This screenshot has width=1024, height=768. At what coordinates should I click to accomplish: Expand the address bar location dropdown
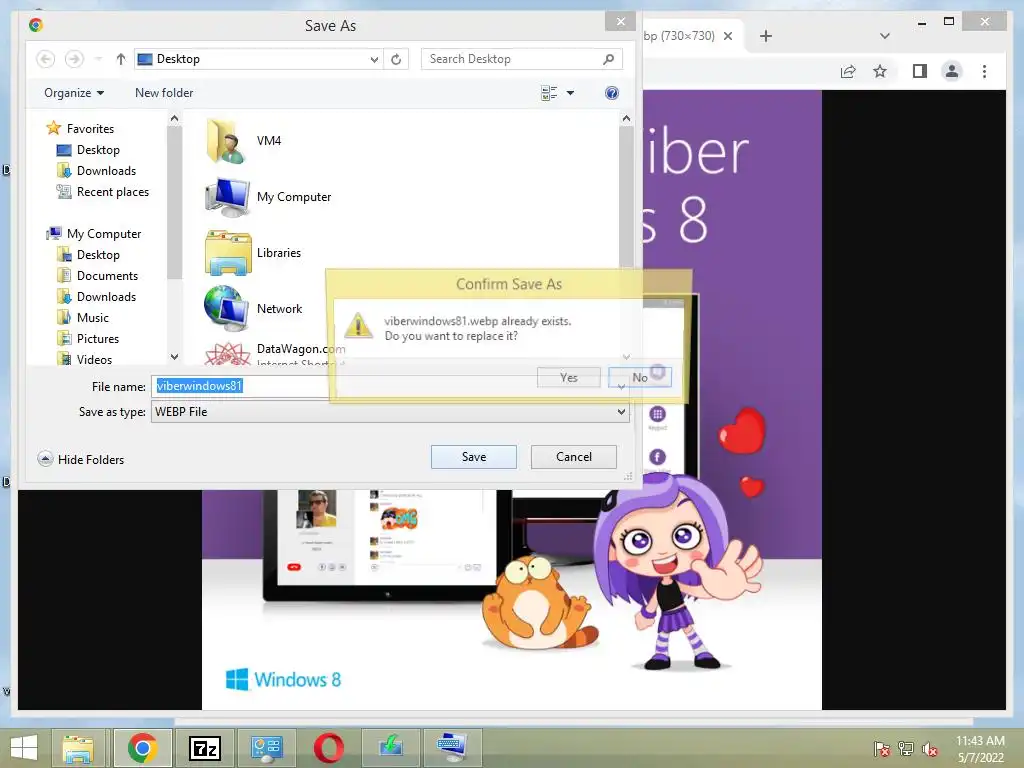pyautogui.click(x=374, y=59)
